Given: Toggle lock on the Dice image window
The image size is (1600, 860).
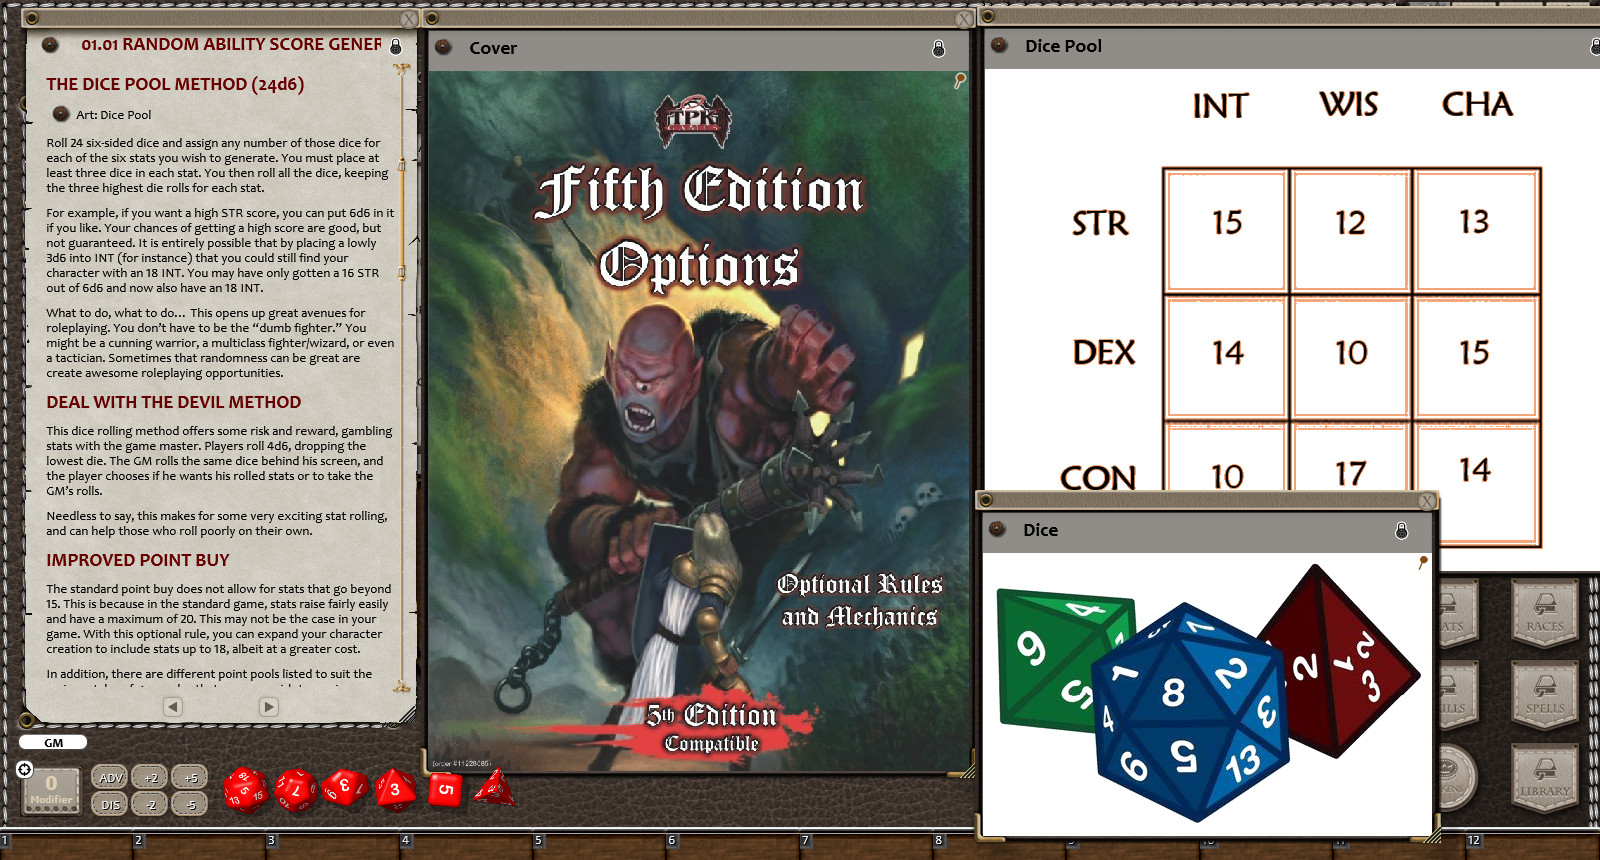Looking at the screenshot, I should pyautogui.click(x=1401, y=530).
